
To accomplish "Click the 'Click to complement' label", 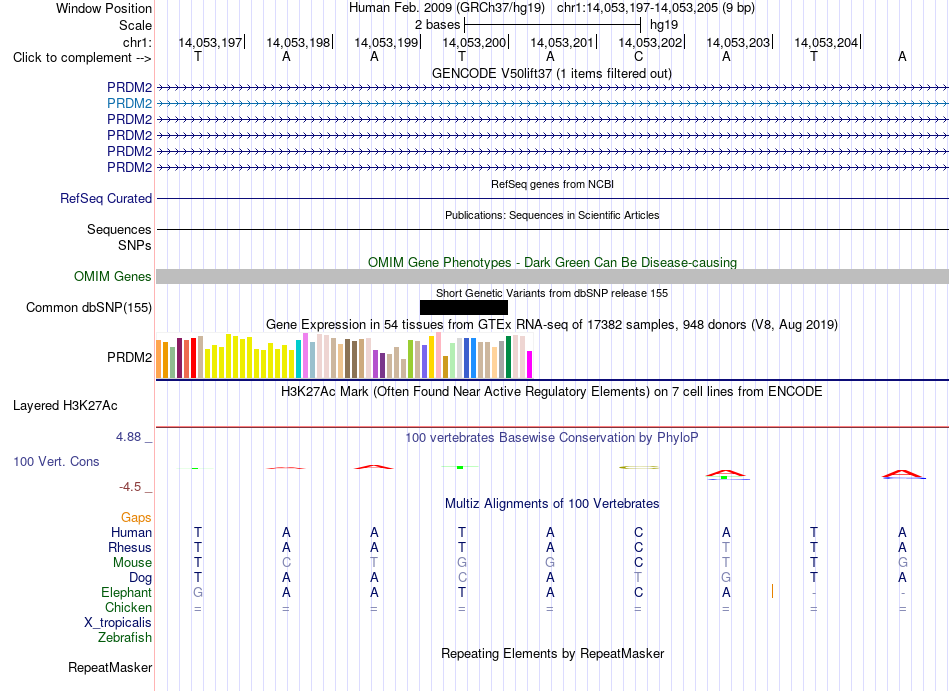I will [82, 58].
